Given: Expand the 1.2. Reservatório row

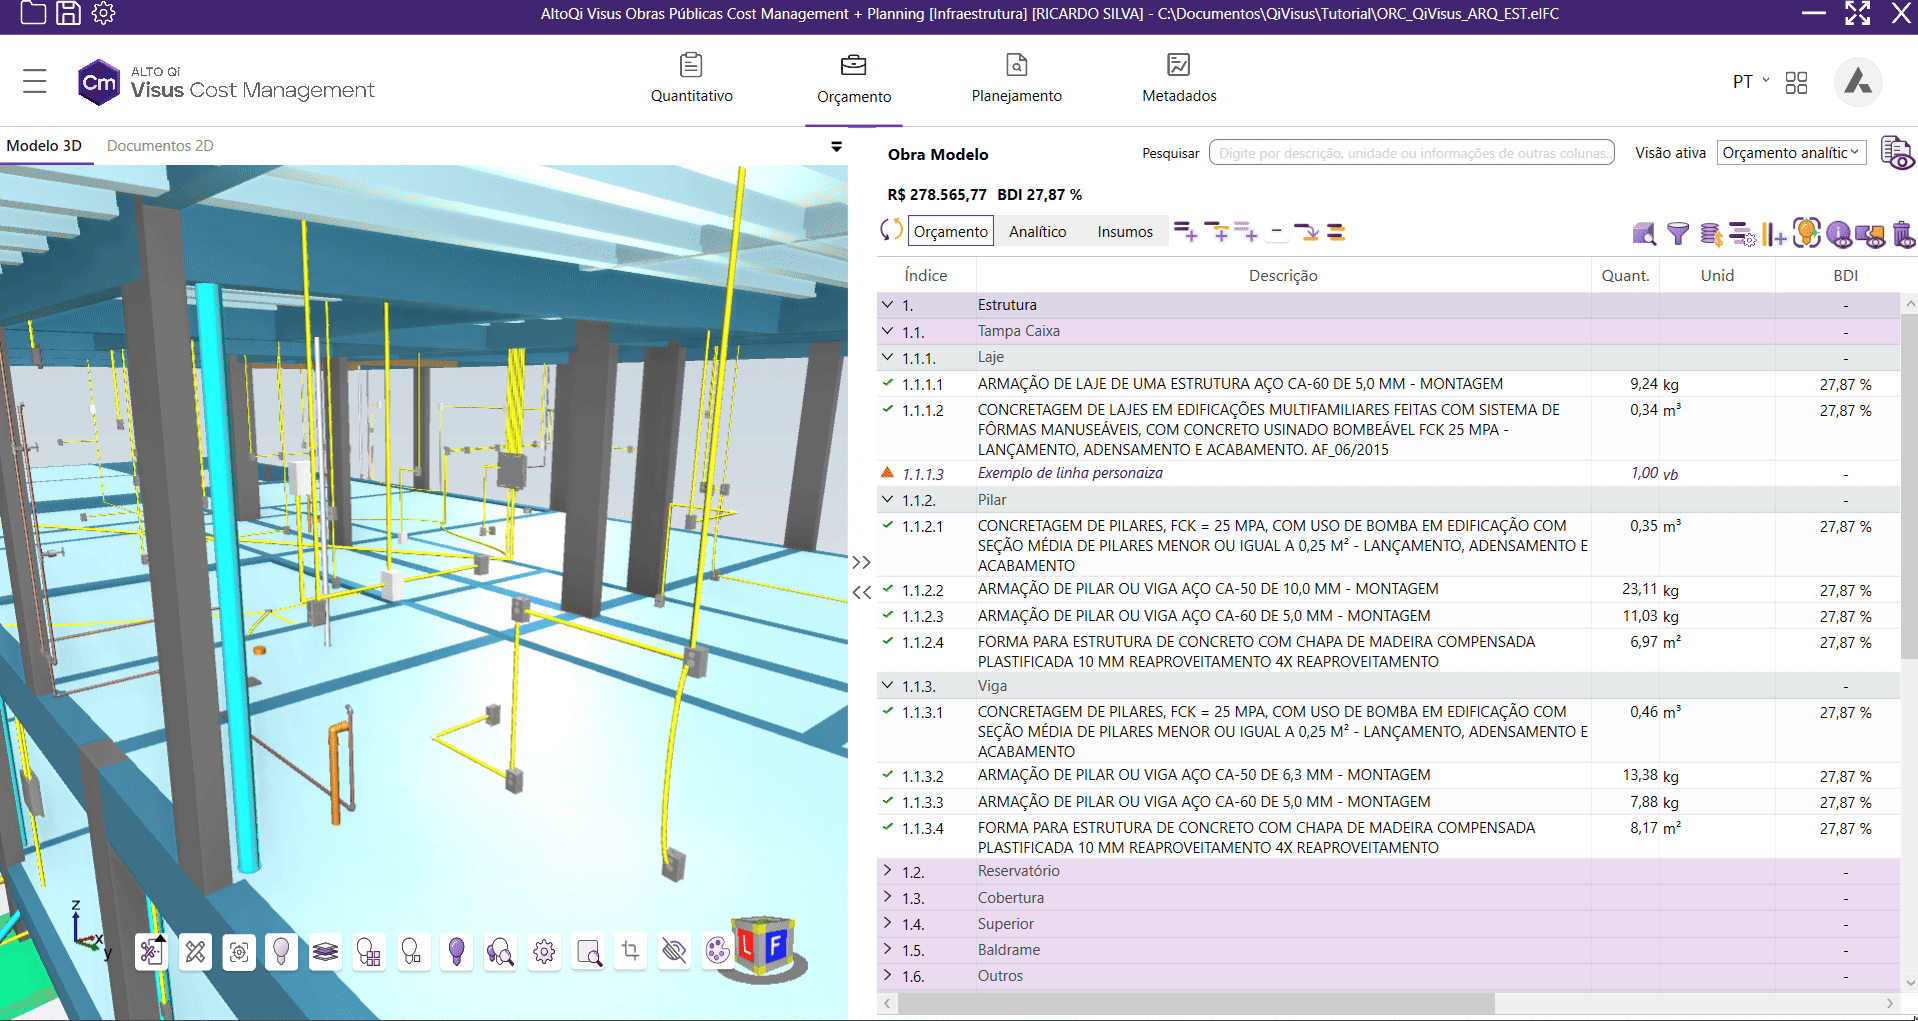Looking at the screenshot, I should coord(887,871).
